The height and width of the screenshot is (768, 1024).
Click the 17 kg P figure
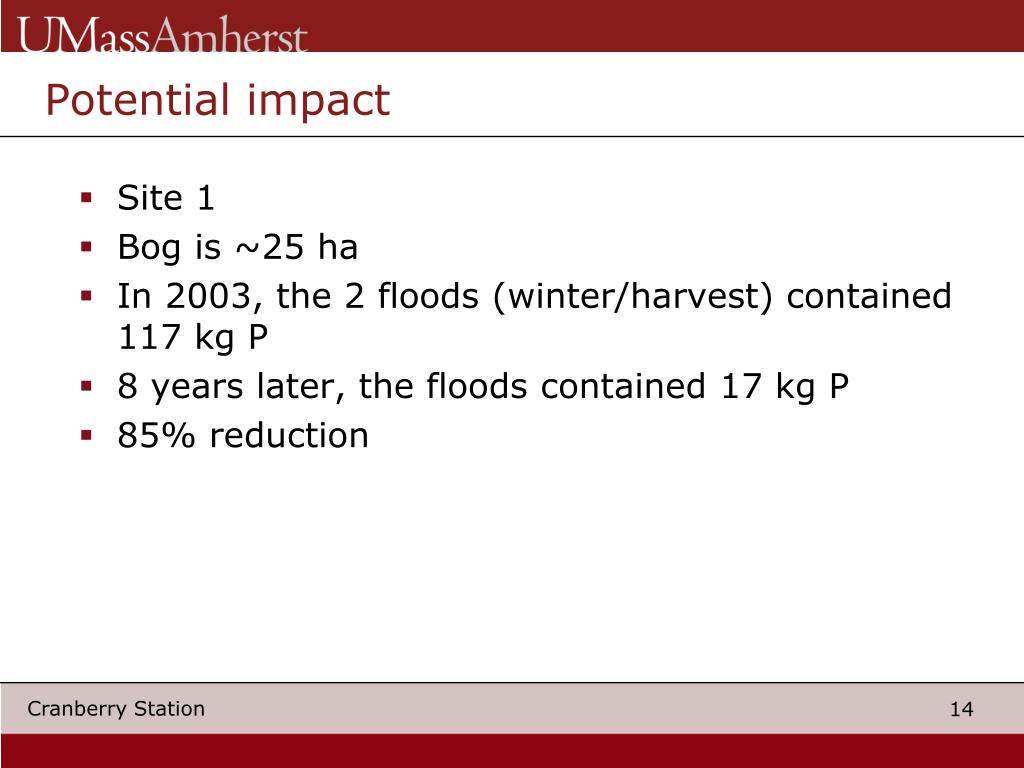(785, 386)
